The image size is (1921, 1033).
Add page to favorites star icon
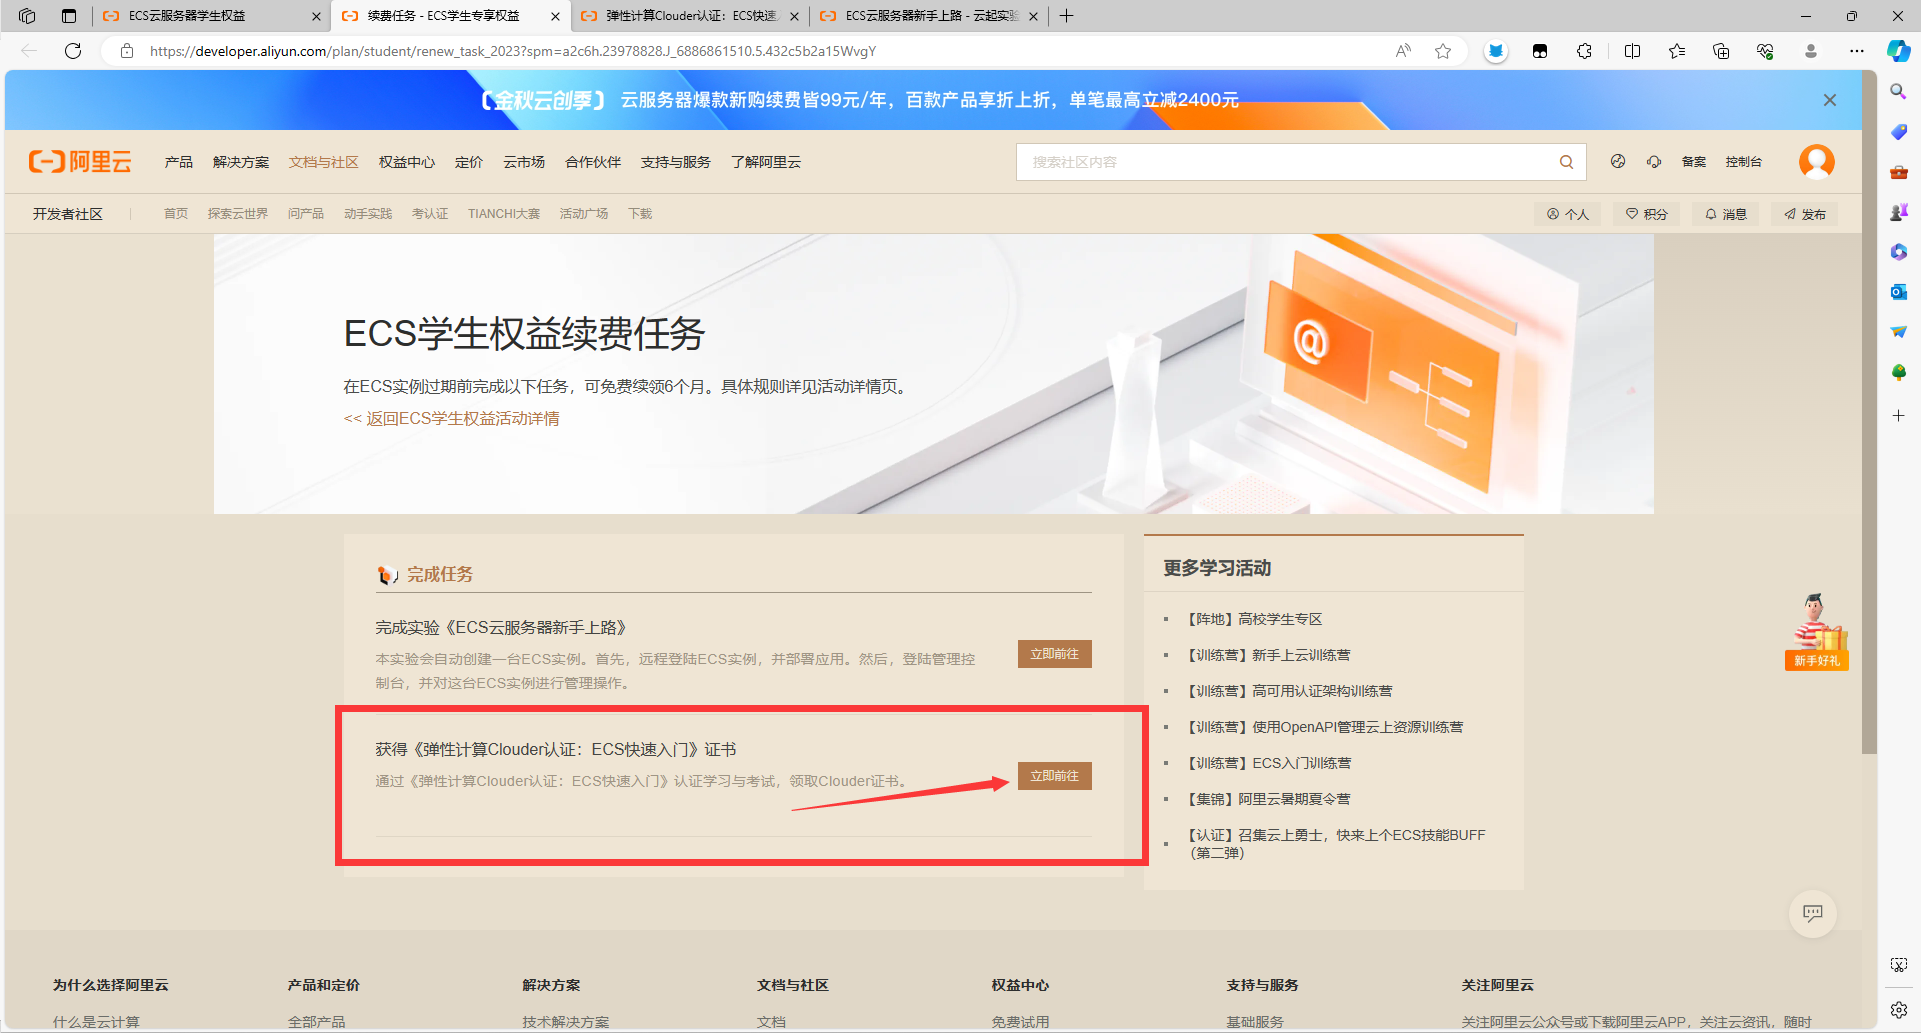pos(1443,51)
